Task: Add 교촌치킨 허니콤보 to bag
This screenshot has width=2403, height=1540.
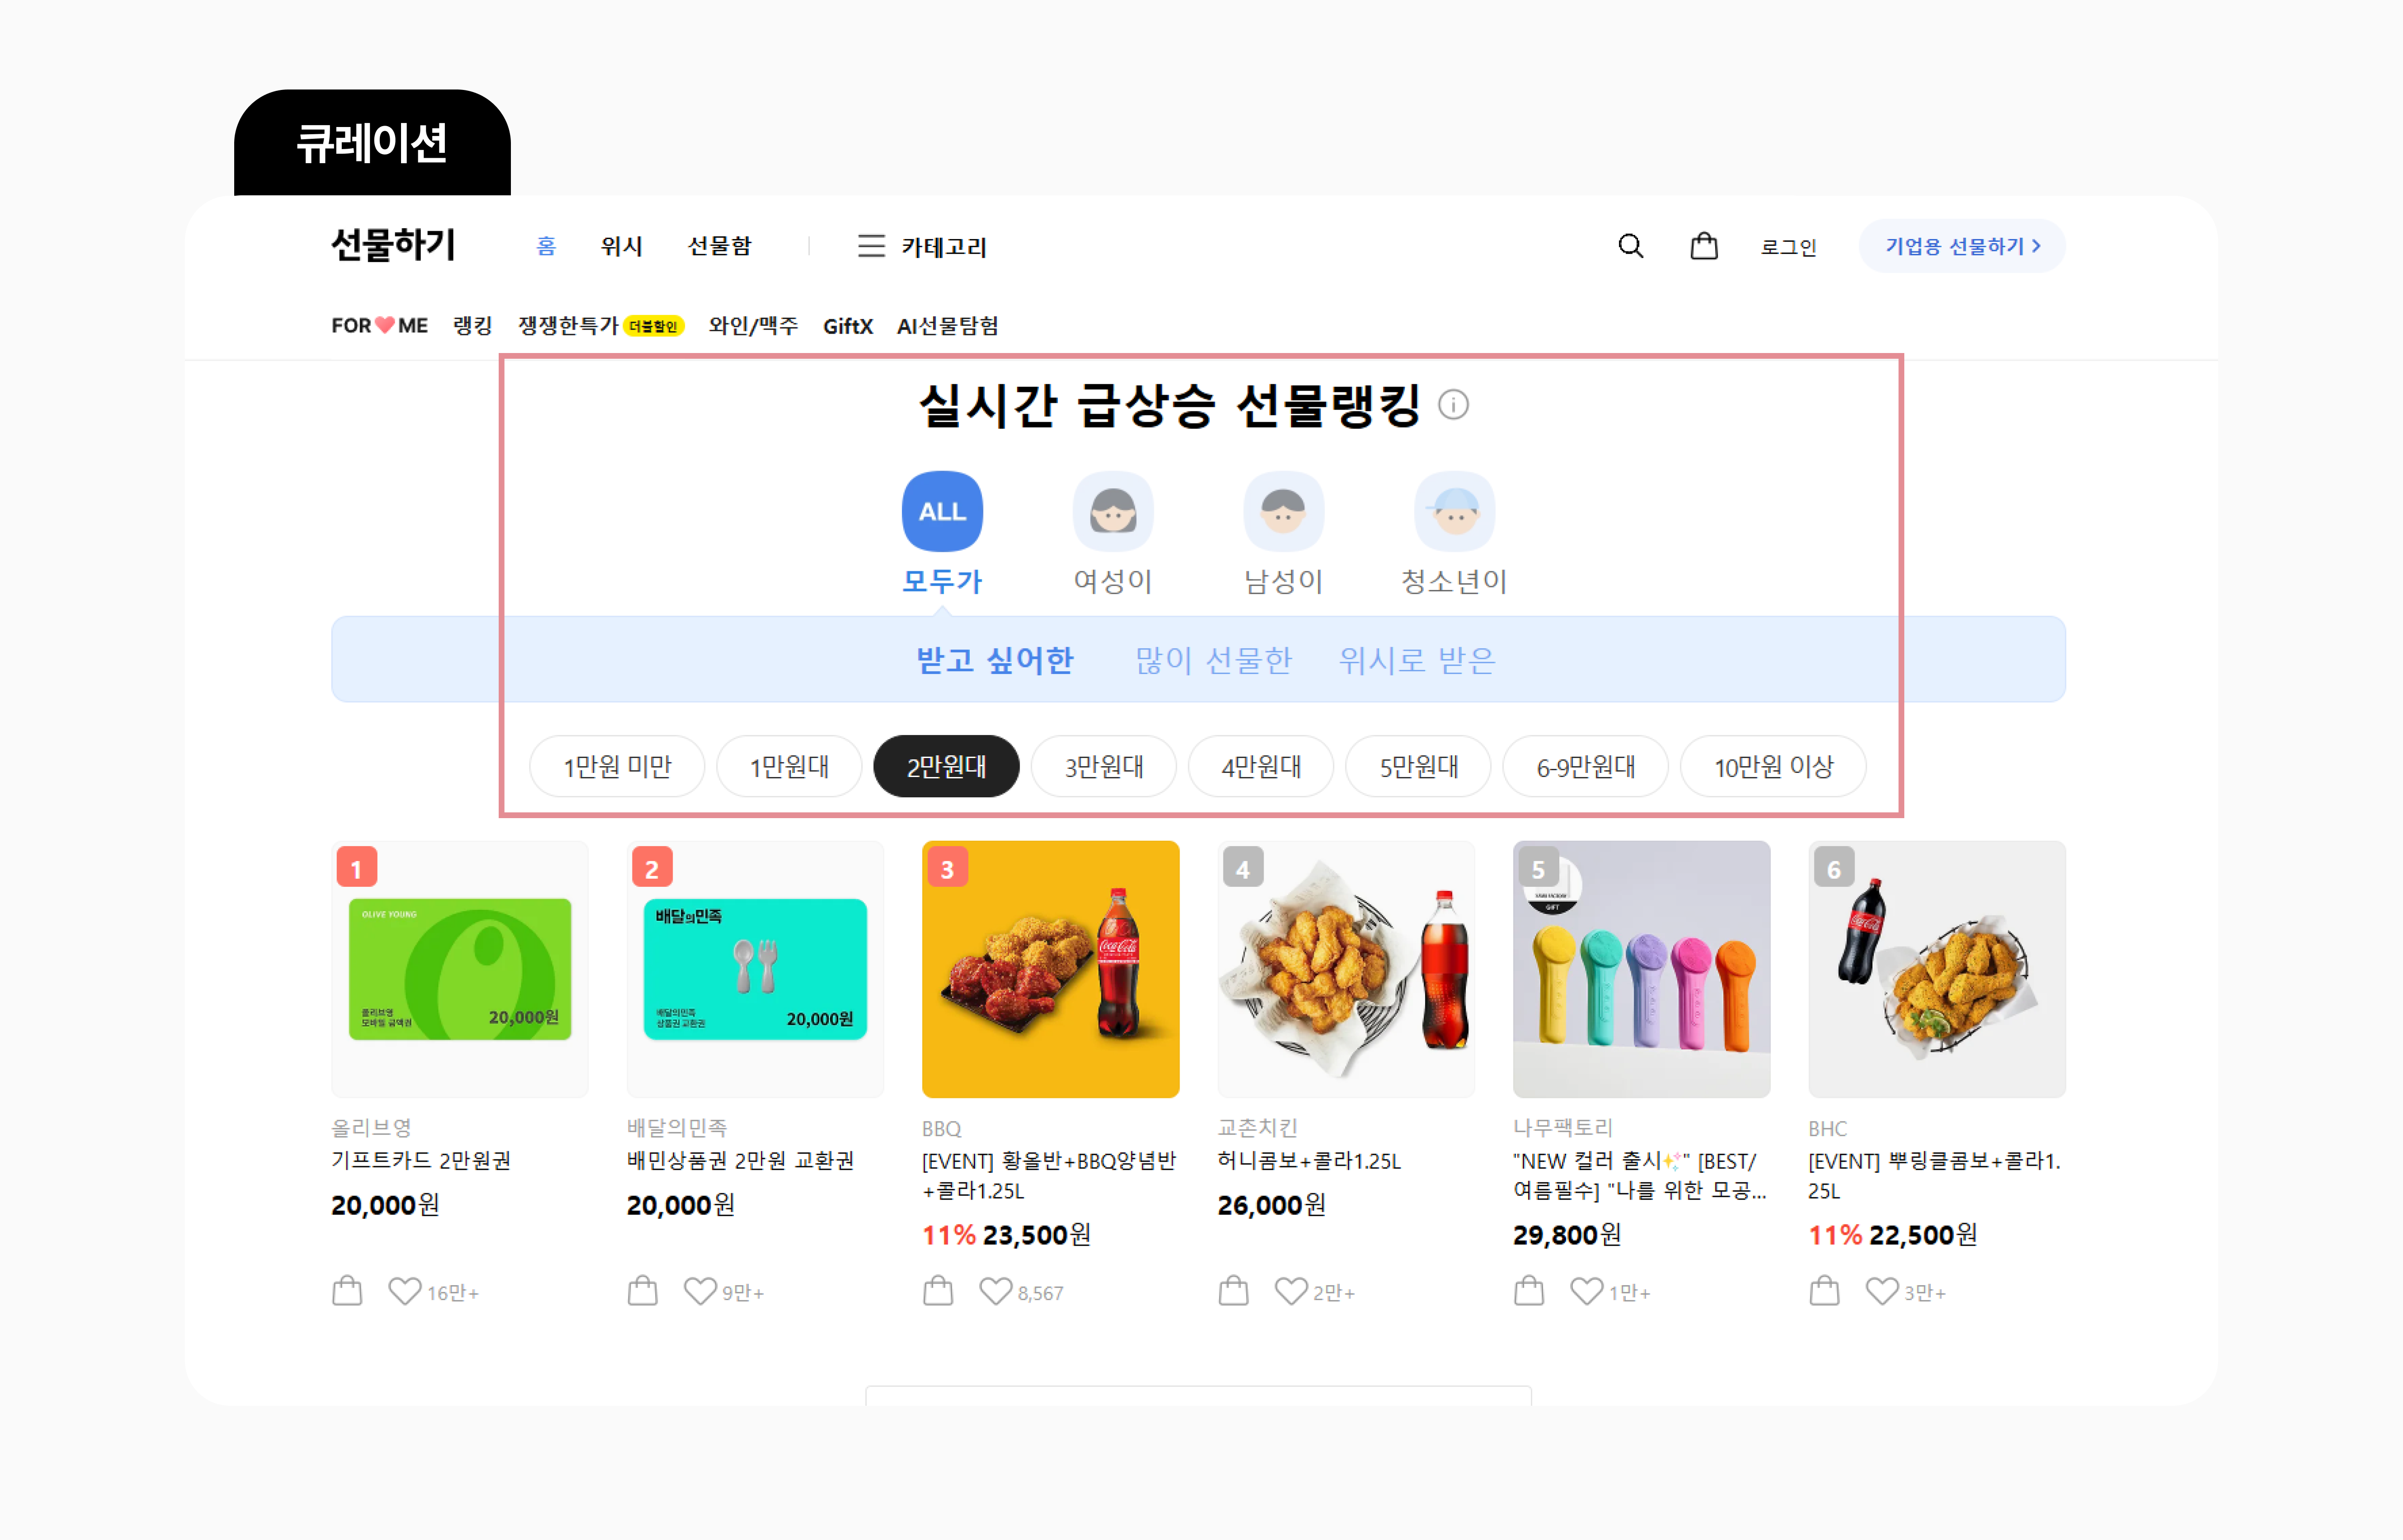Action: 1234,1291
